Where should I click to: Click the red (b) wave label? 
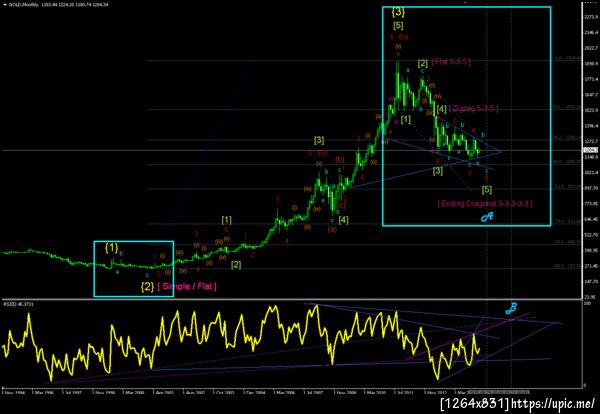340,160
